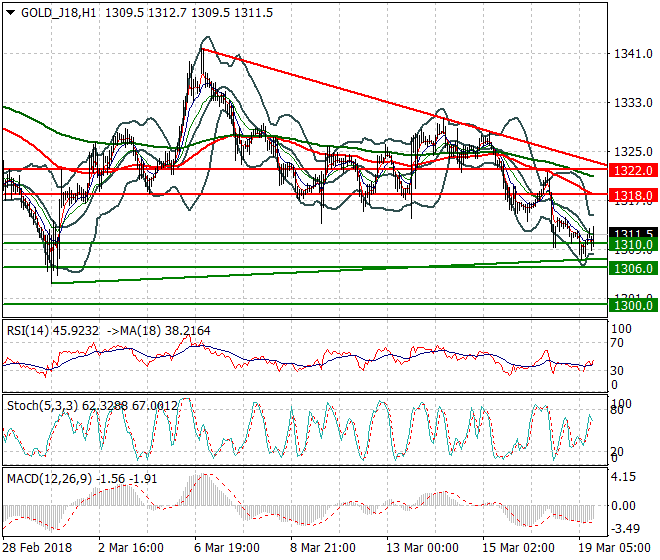Click the Stoch(5,3,3) indicator label
Screen dimensions: 660x560
[43, 406]
